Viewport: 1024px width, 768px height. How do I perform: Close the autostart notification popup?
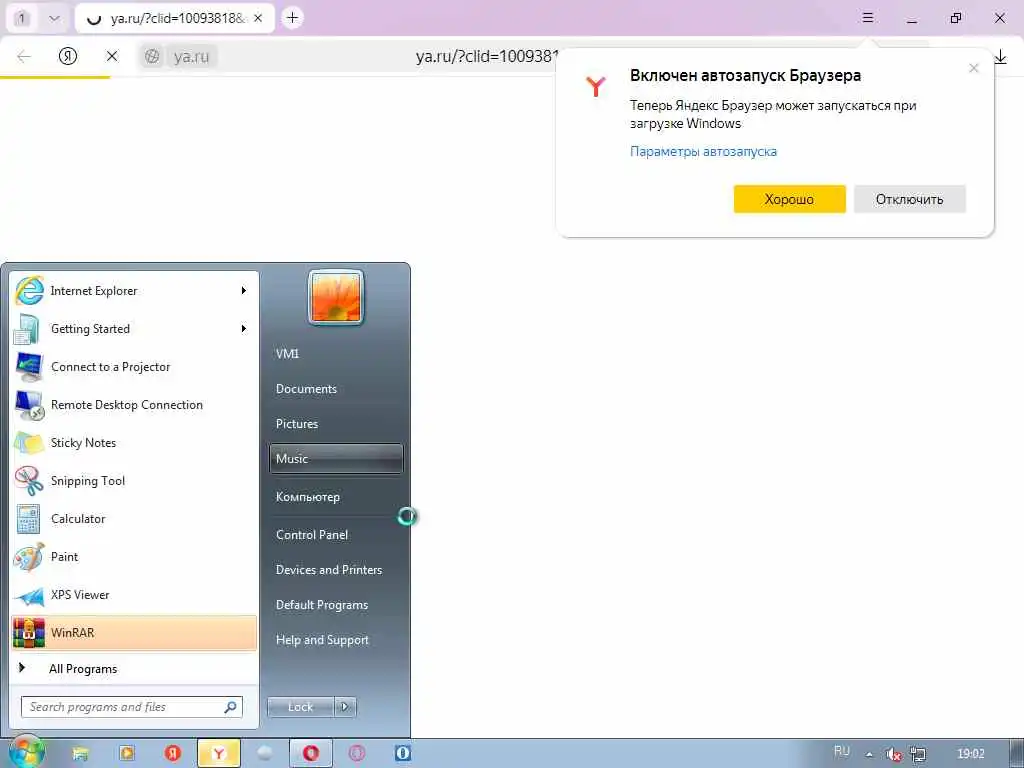pos(974,68)
